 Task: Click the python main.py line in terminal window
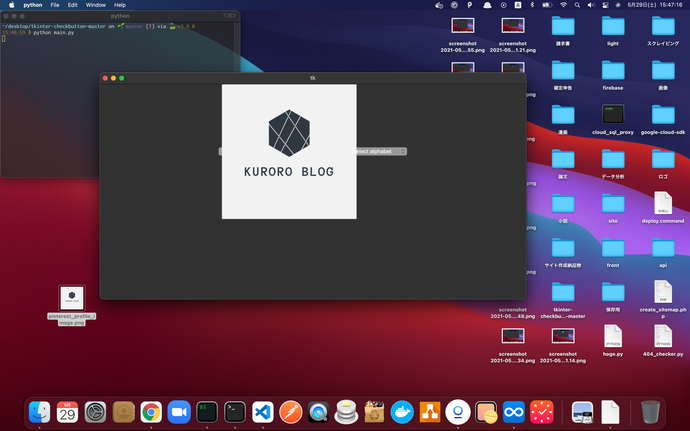click(x=54, y=33)
